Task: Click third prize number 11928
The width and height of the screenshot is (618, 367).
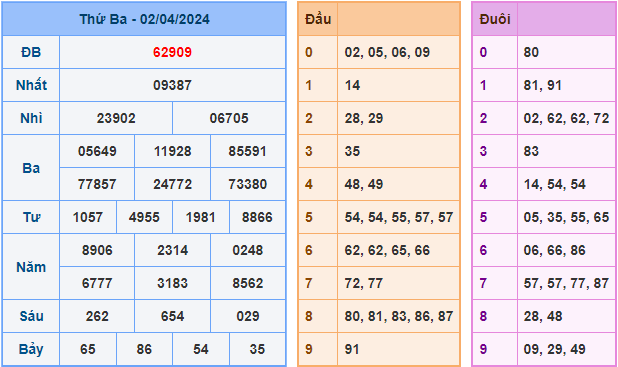Action: (x=172, y=151)
